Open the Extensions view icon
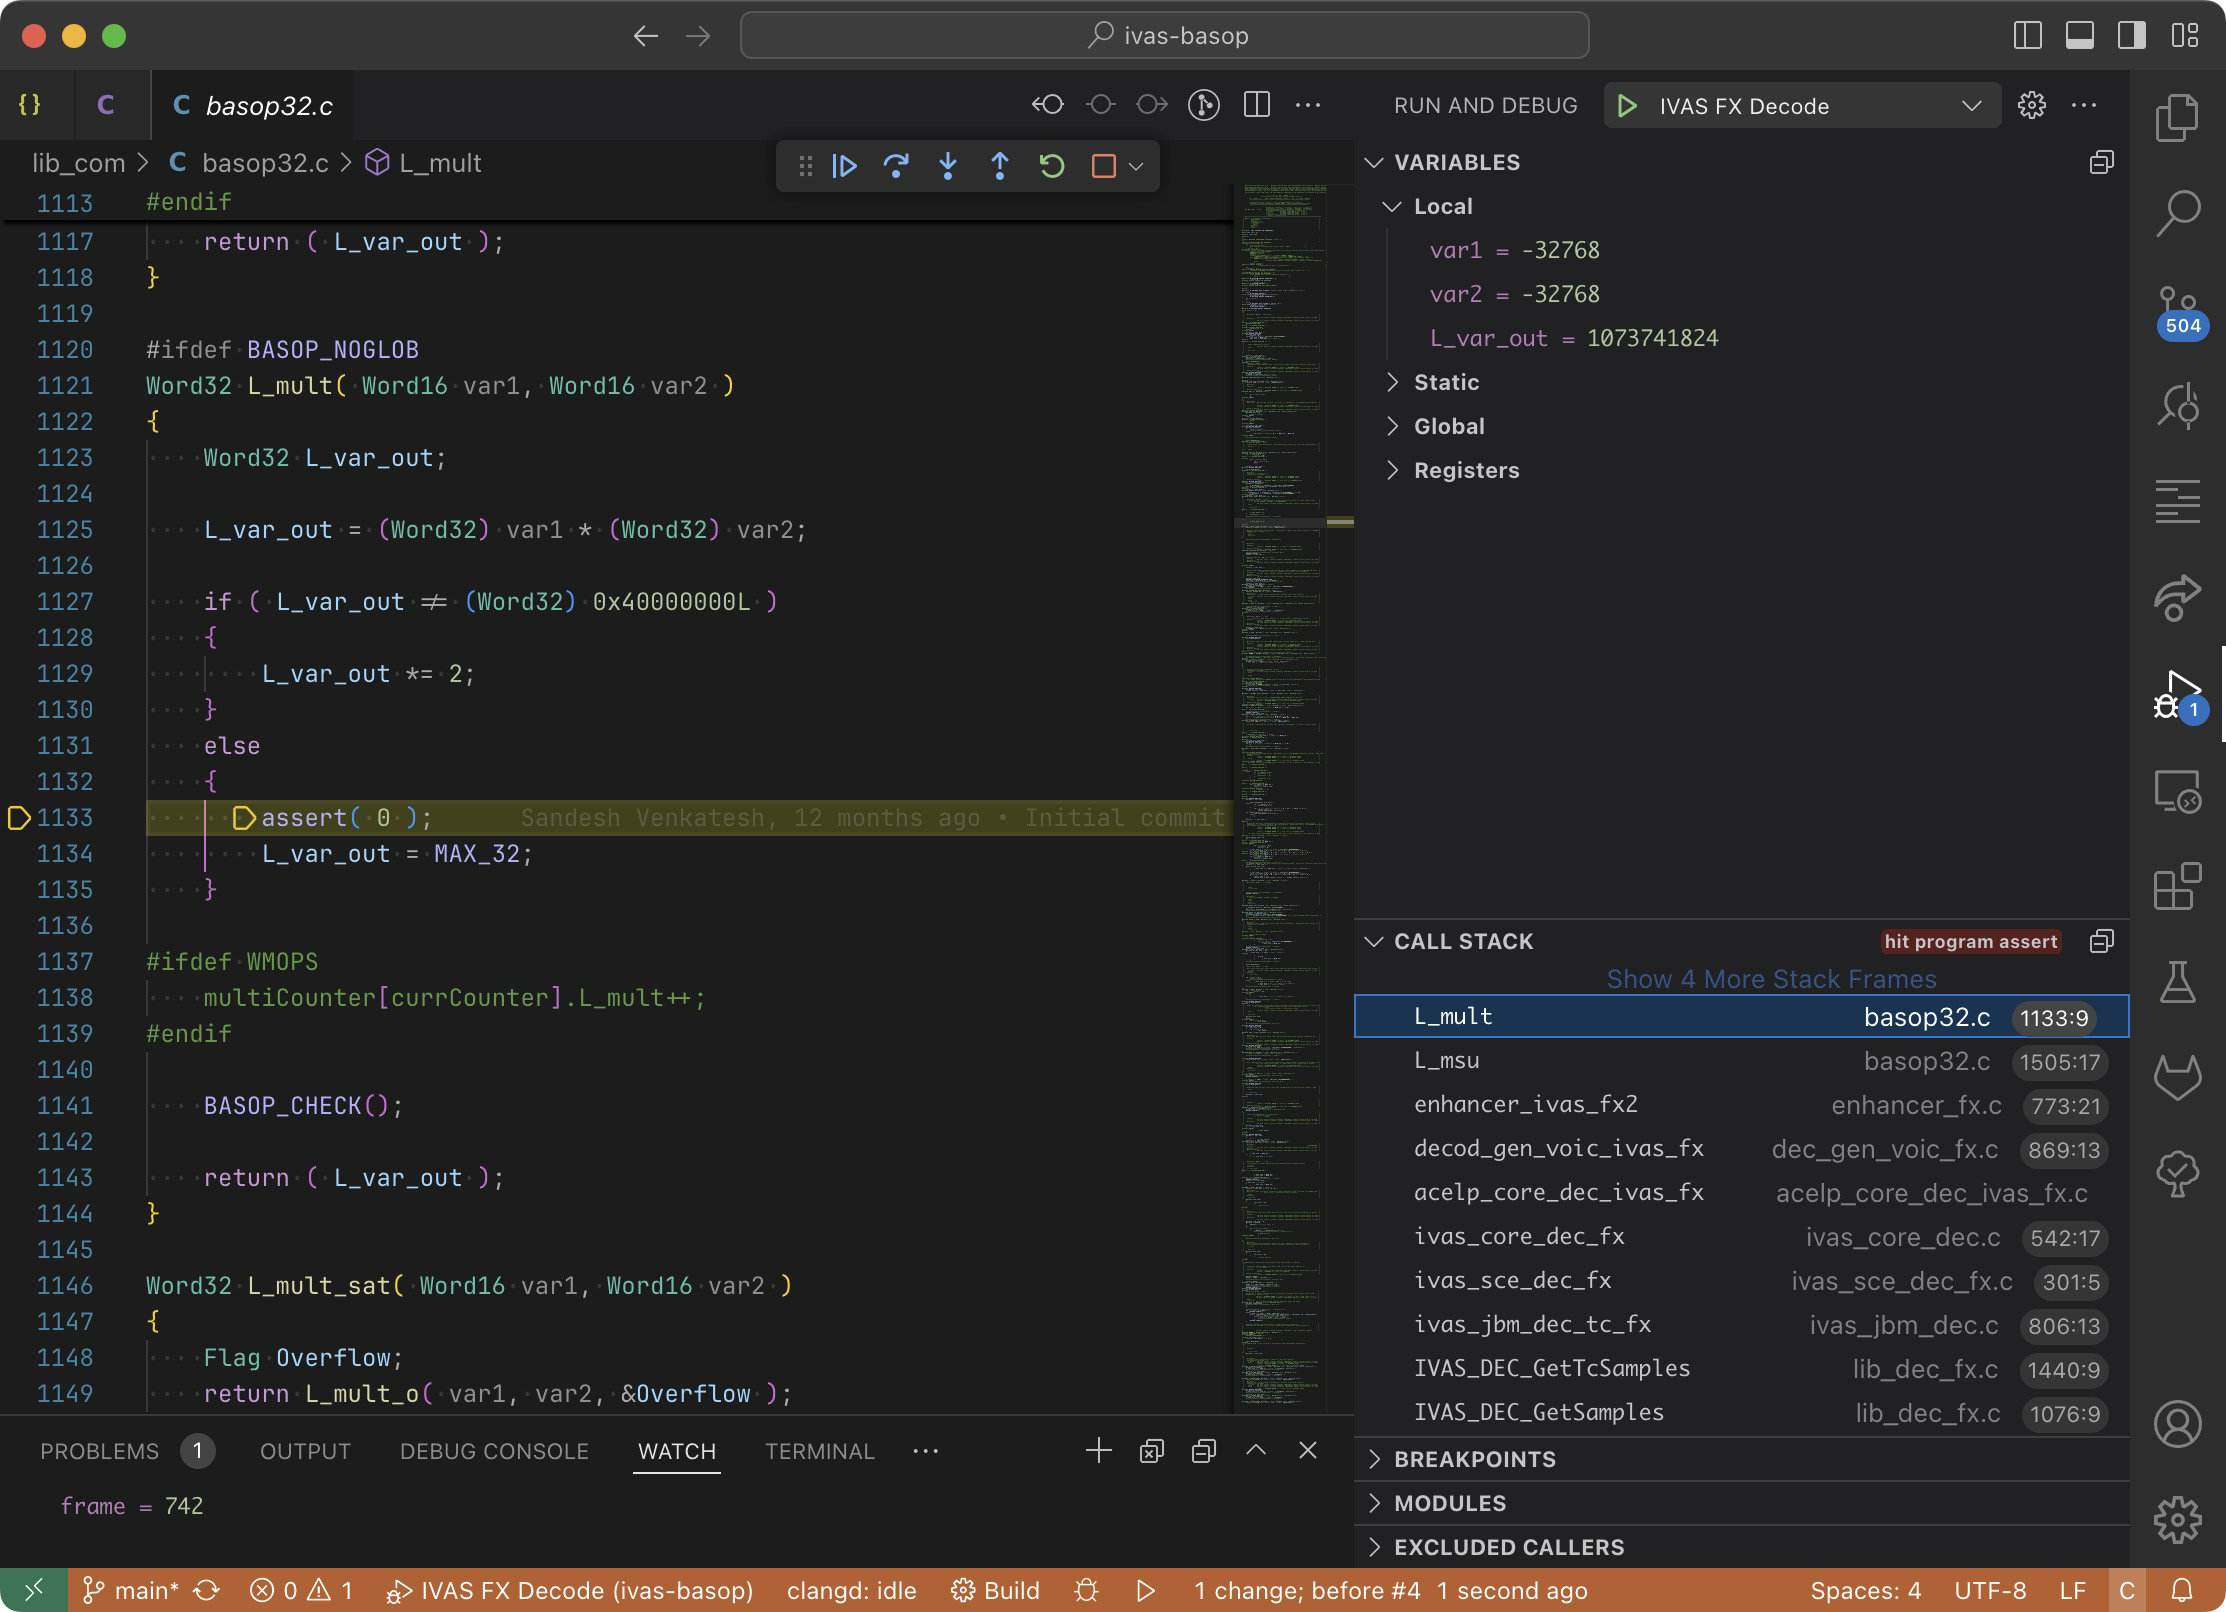The image size is (2226, 1612). 2177,887
